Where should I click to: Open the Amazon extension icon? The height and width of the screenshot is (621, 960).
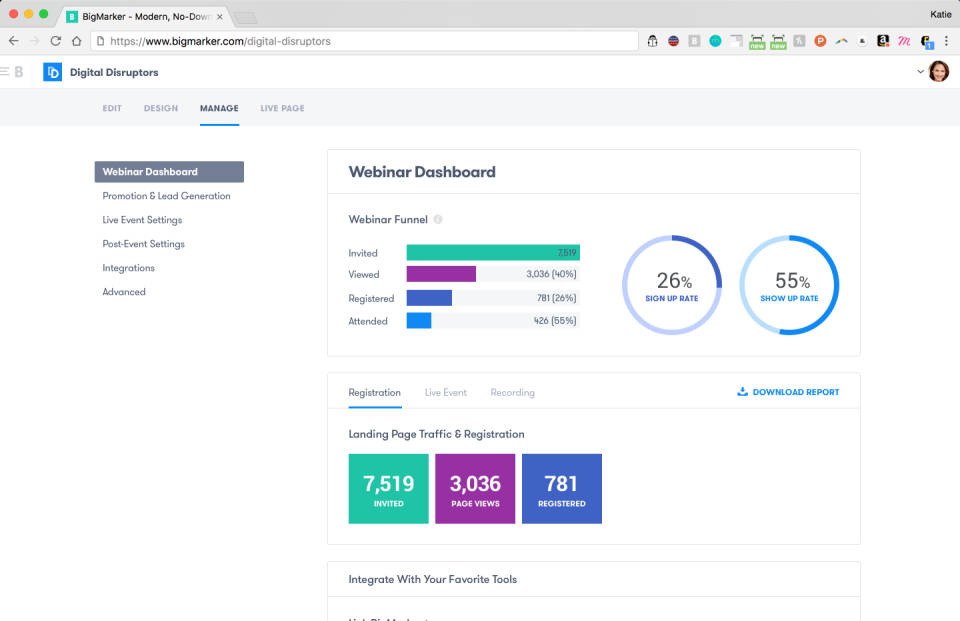click(x=881, y=40)
